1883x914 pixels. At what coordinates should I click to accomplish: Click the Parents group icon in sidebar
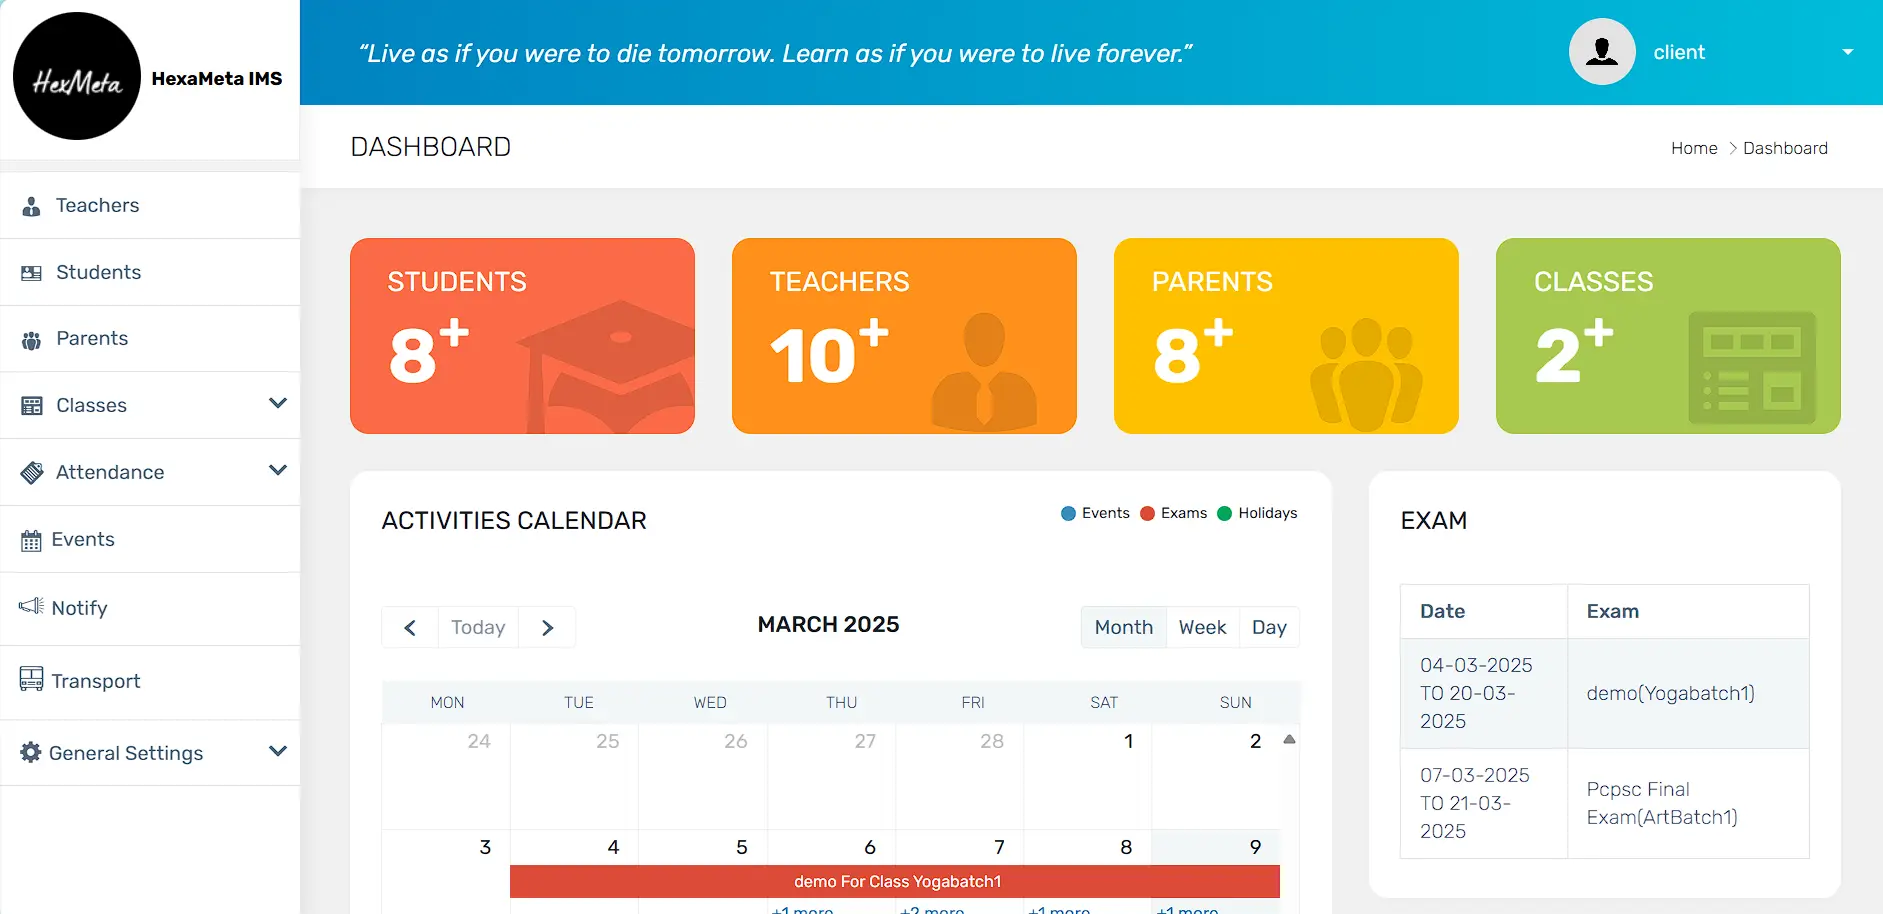point(32,340)
